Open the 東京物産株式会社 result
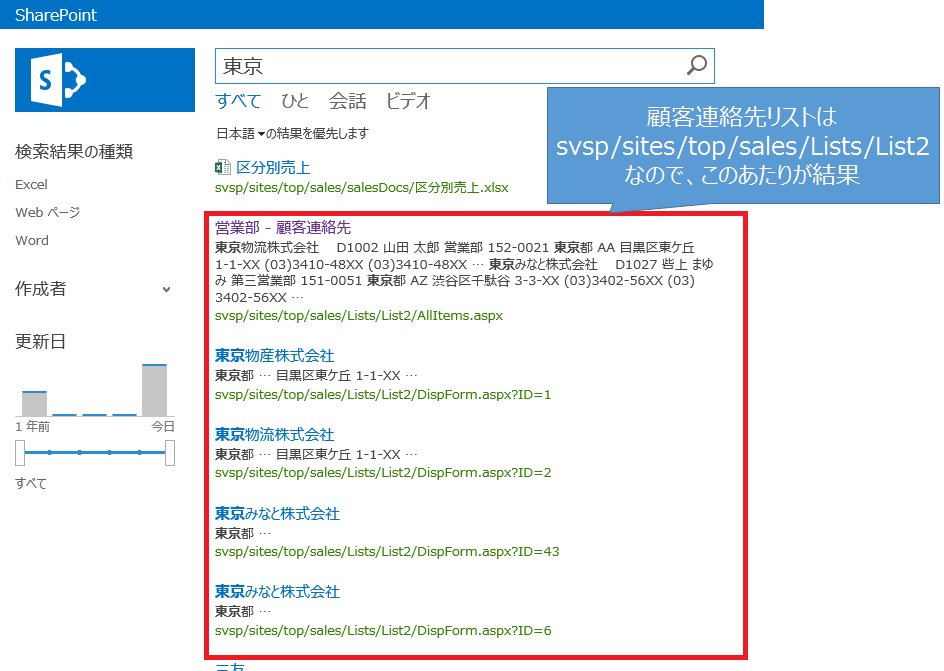Screen dimensions: 944x671 pos(275,356)
